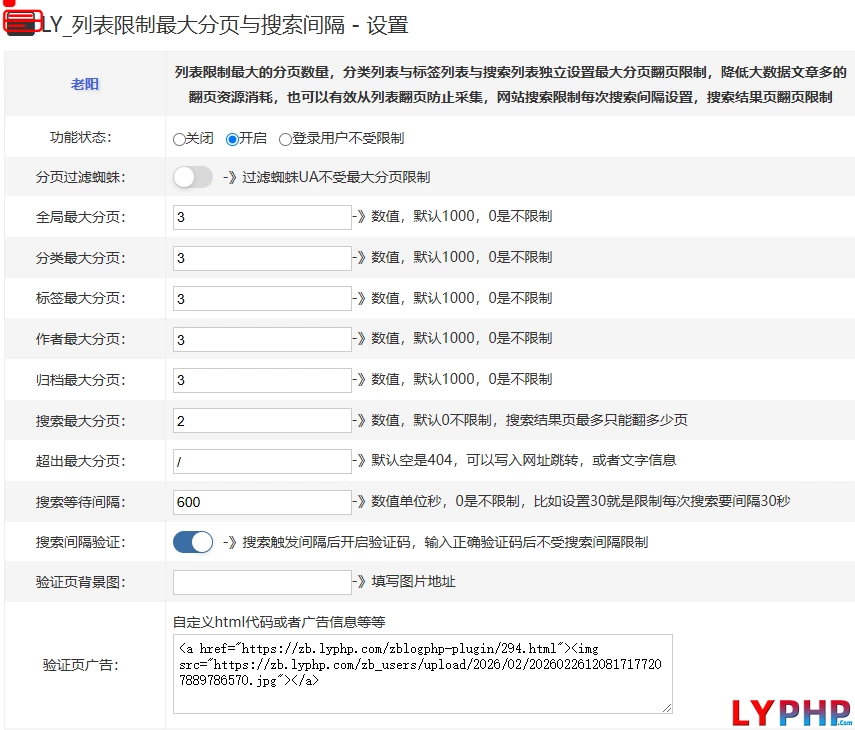This screenshot has height=730, width=855.
Task: Click the LYPHP logo at bottom right
Action: click(791, 711)
